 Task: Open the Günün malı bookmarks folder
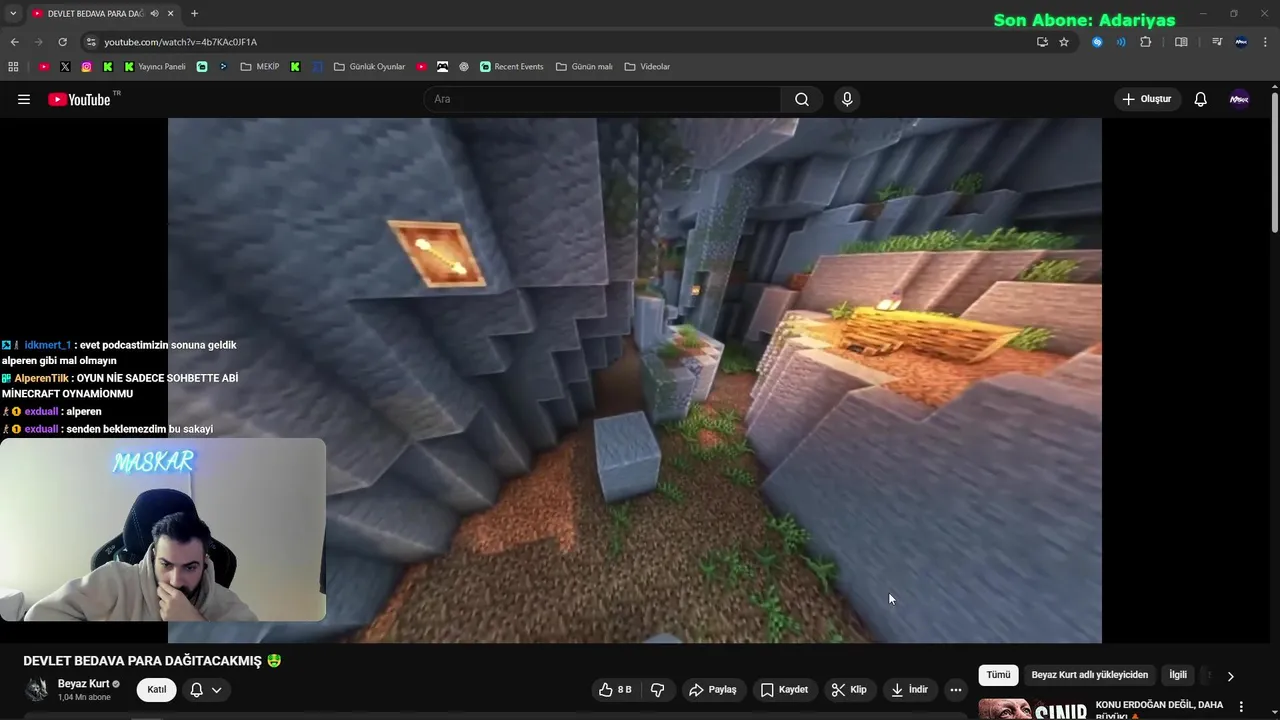tap(584, 66)
